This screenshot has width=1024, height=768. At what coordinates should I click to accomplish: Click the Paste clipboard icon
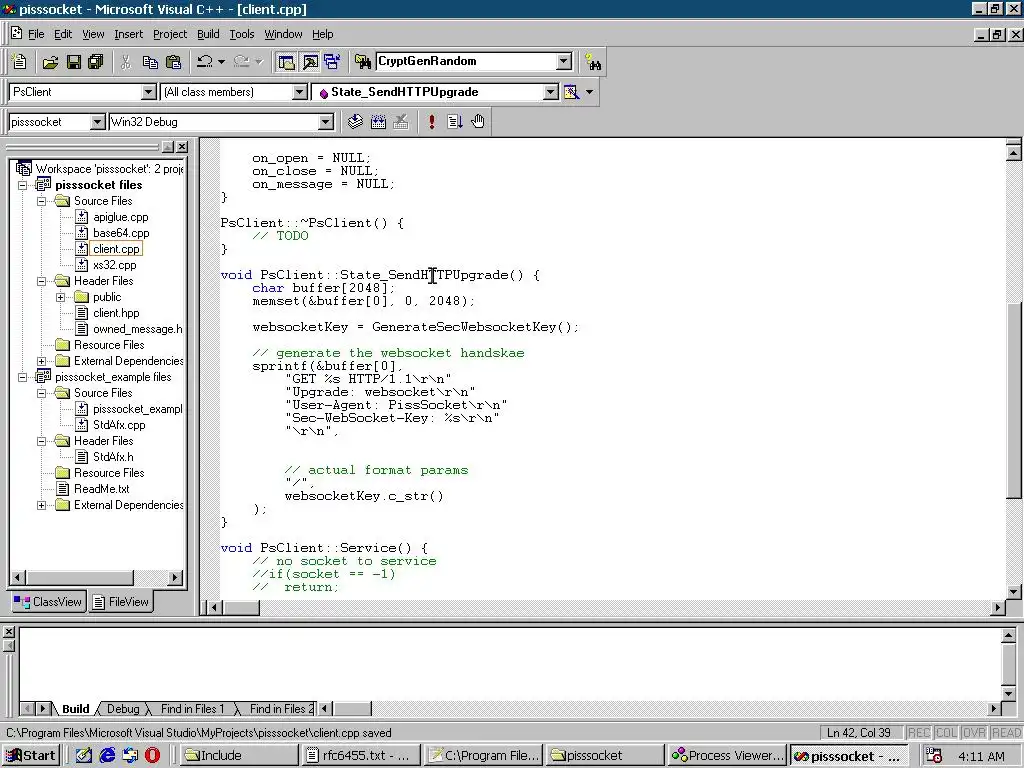tap(174, 62)
